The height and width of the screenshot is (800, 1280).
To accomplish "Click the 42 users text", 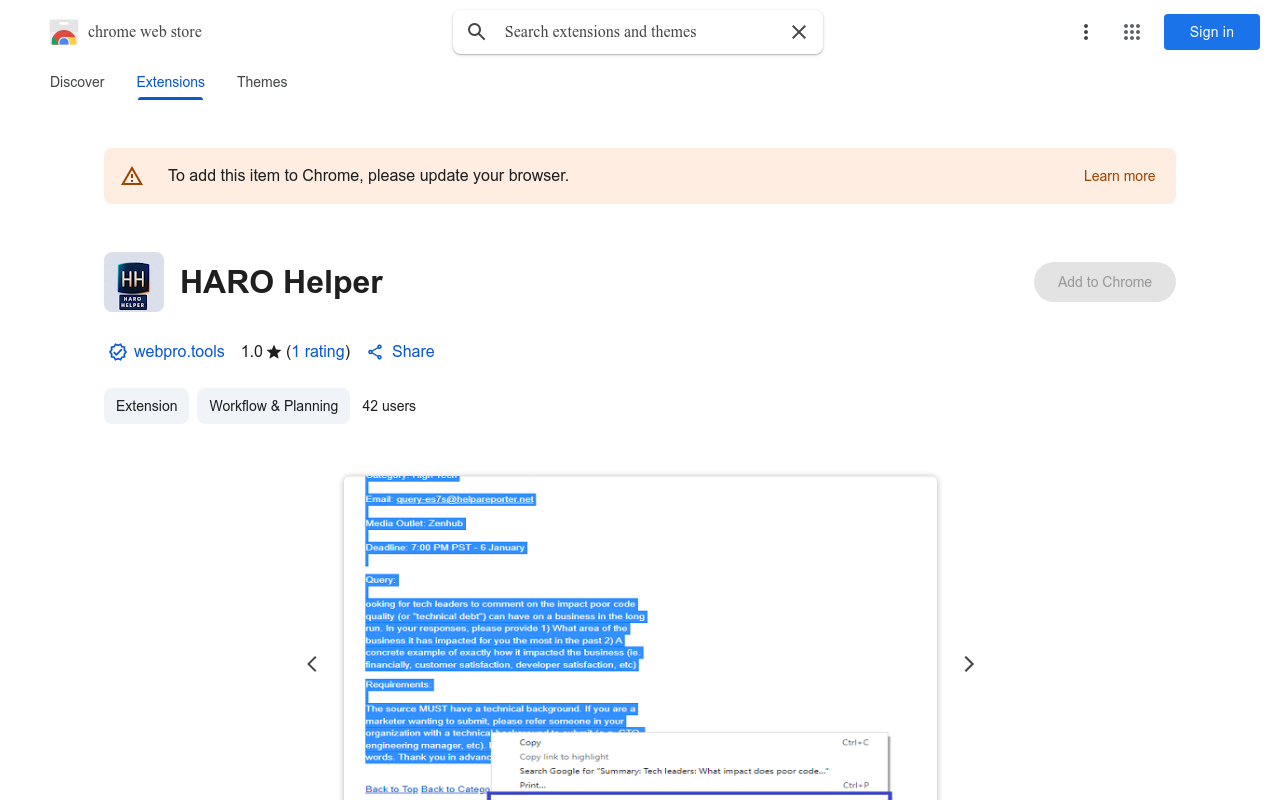I will (x=389, y=406).
